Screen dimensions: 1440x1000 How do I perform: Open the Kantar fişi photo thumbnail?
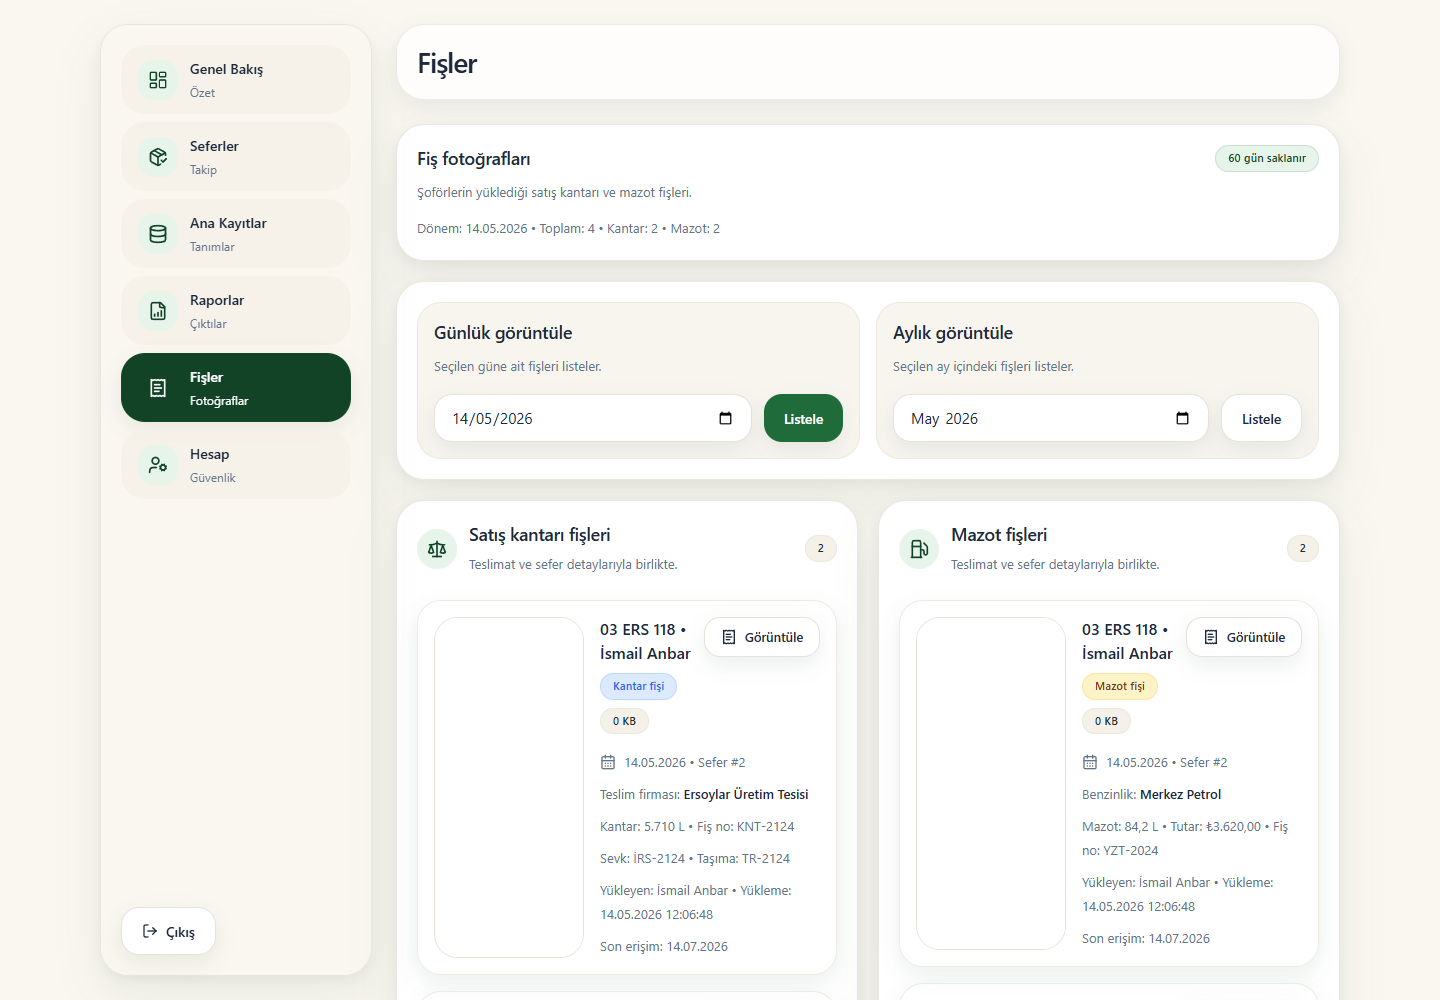click(509, 787)
